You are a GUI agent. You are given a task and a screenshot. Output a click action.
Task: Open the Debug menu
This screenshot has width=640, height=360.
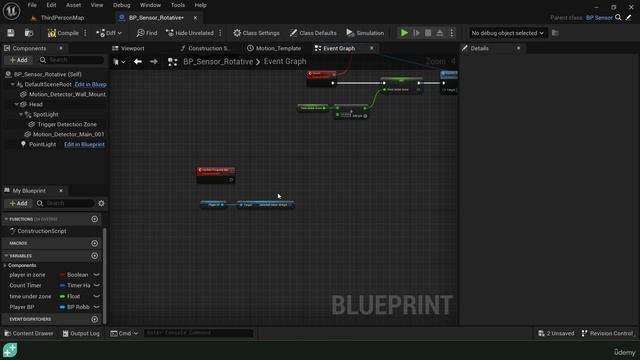(x=122, y=5)
